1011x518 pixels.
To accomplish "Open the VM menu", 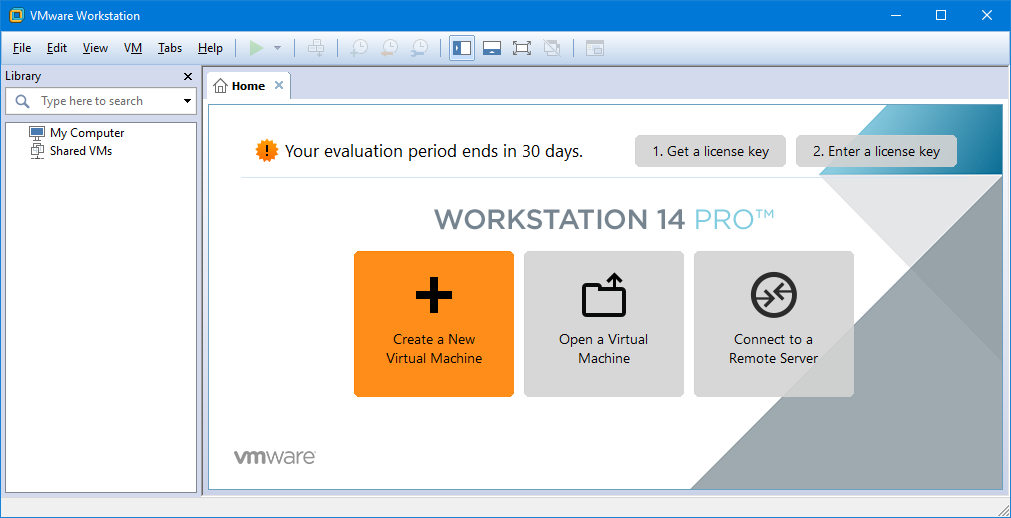I will click(133, 48).
